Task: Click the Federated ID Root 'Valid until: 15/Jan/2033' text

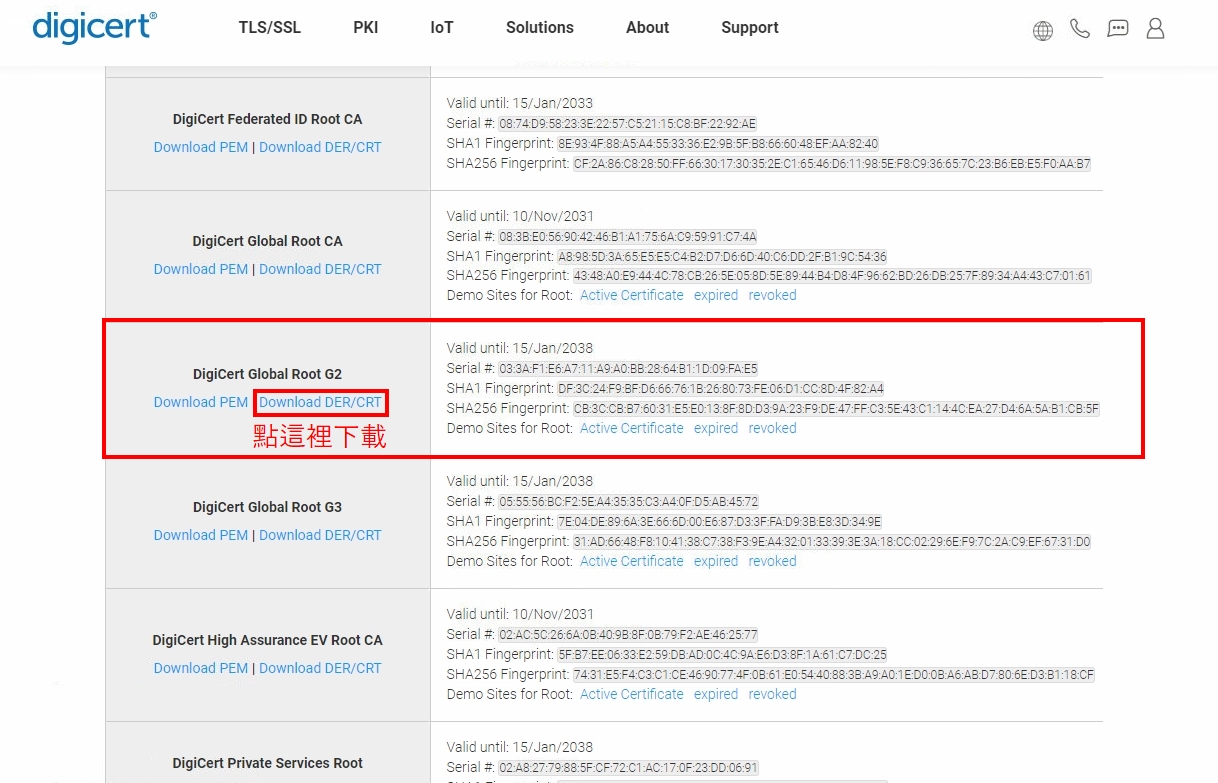Action: click(x=520, y=103)
